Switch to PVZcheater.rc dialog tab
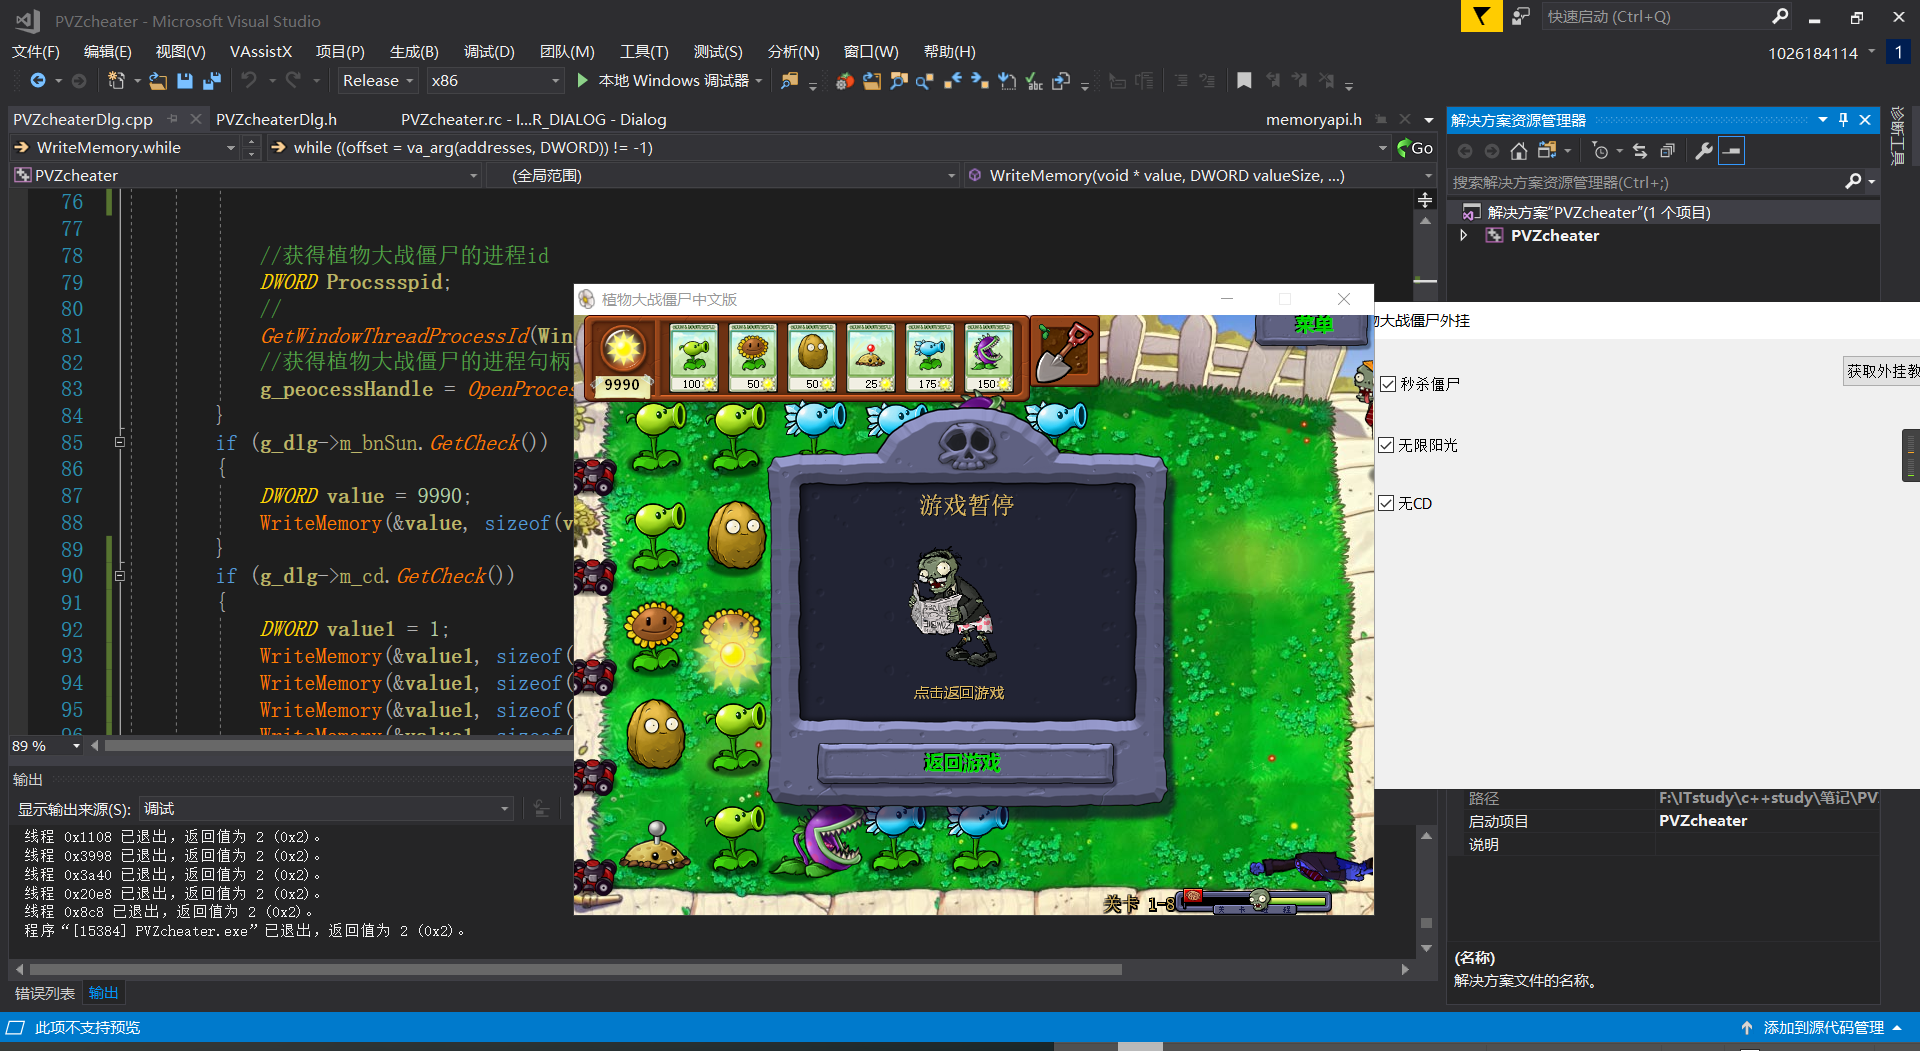 534,119
